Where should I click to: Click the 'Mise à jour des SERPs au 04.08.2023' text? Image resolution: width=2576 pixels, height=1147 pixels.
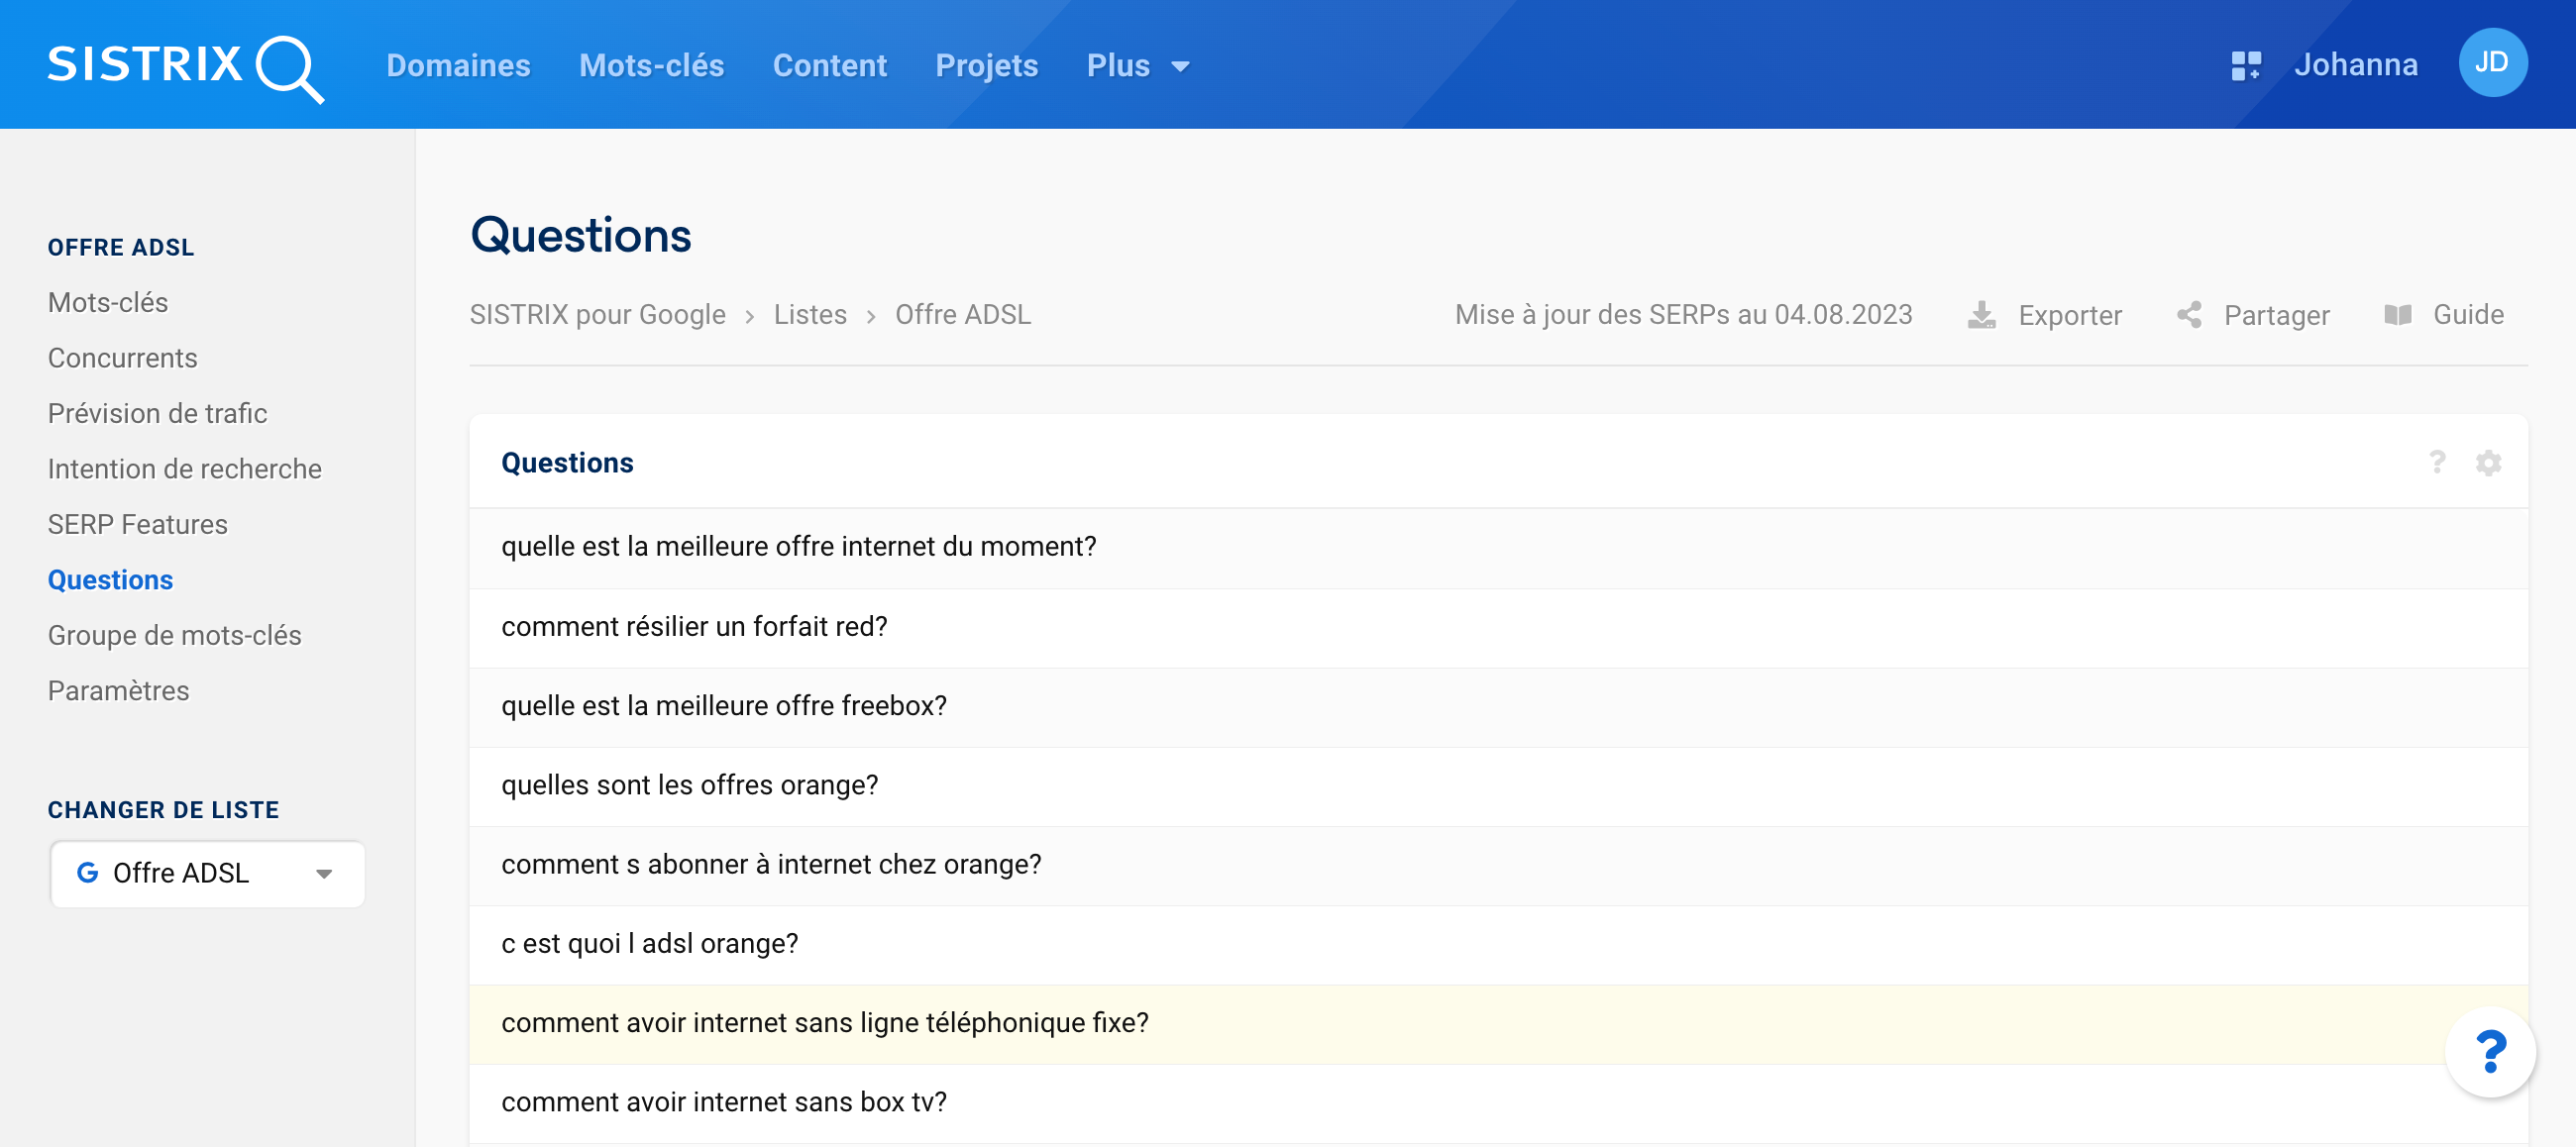tap(1683, 315)
